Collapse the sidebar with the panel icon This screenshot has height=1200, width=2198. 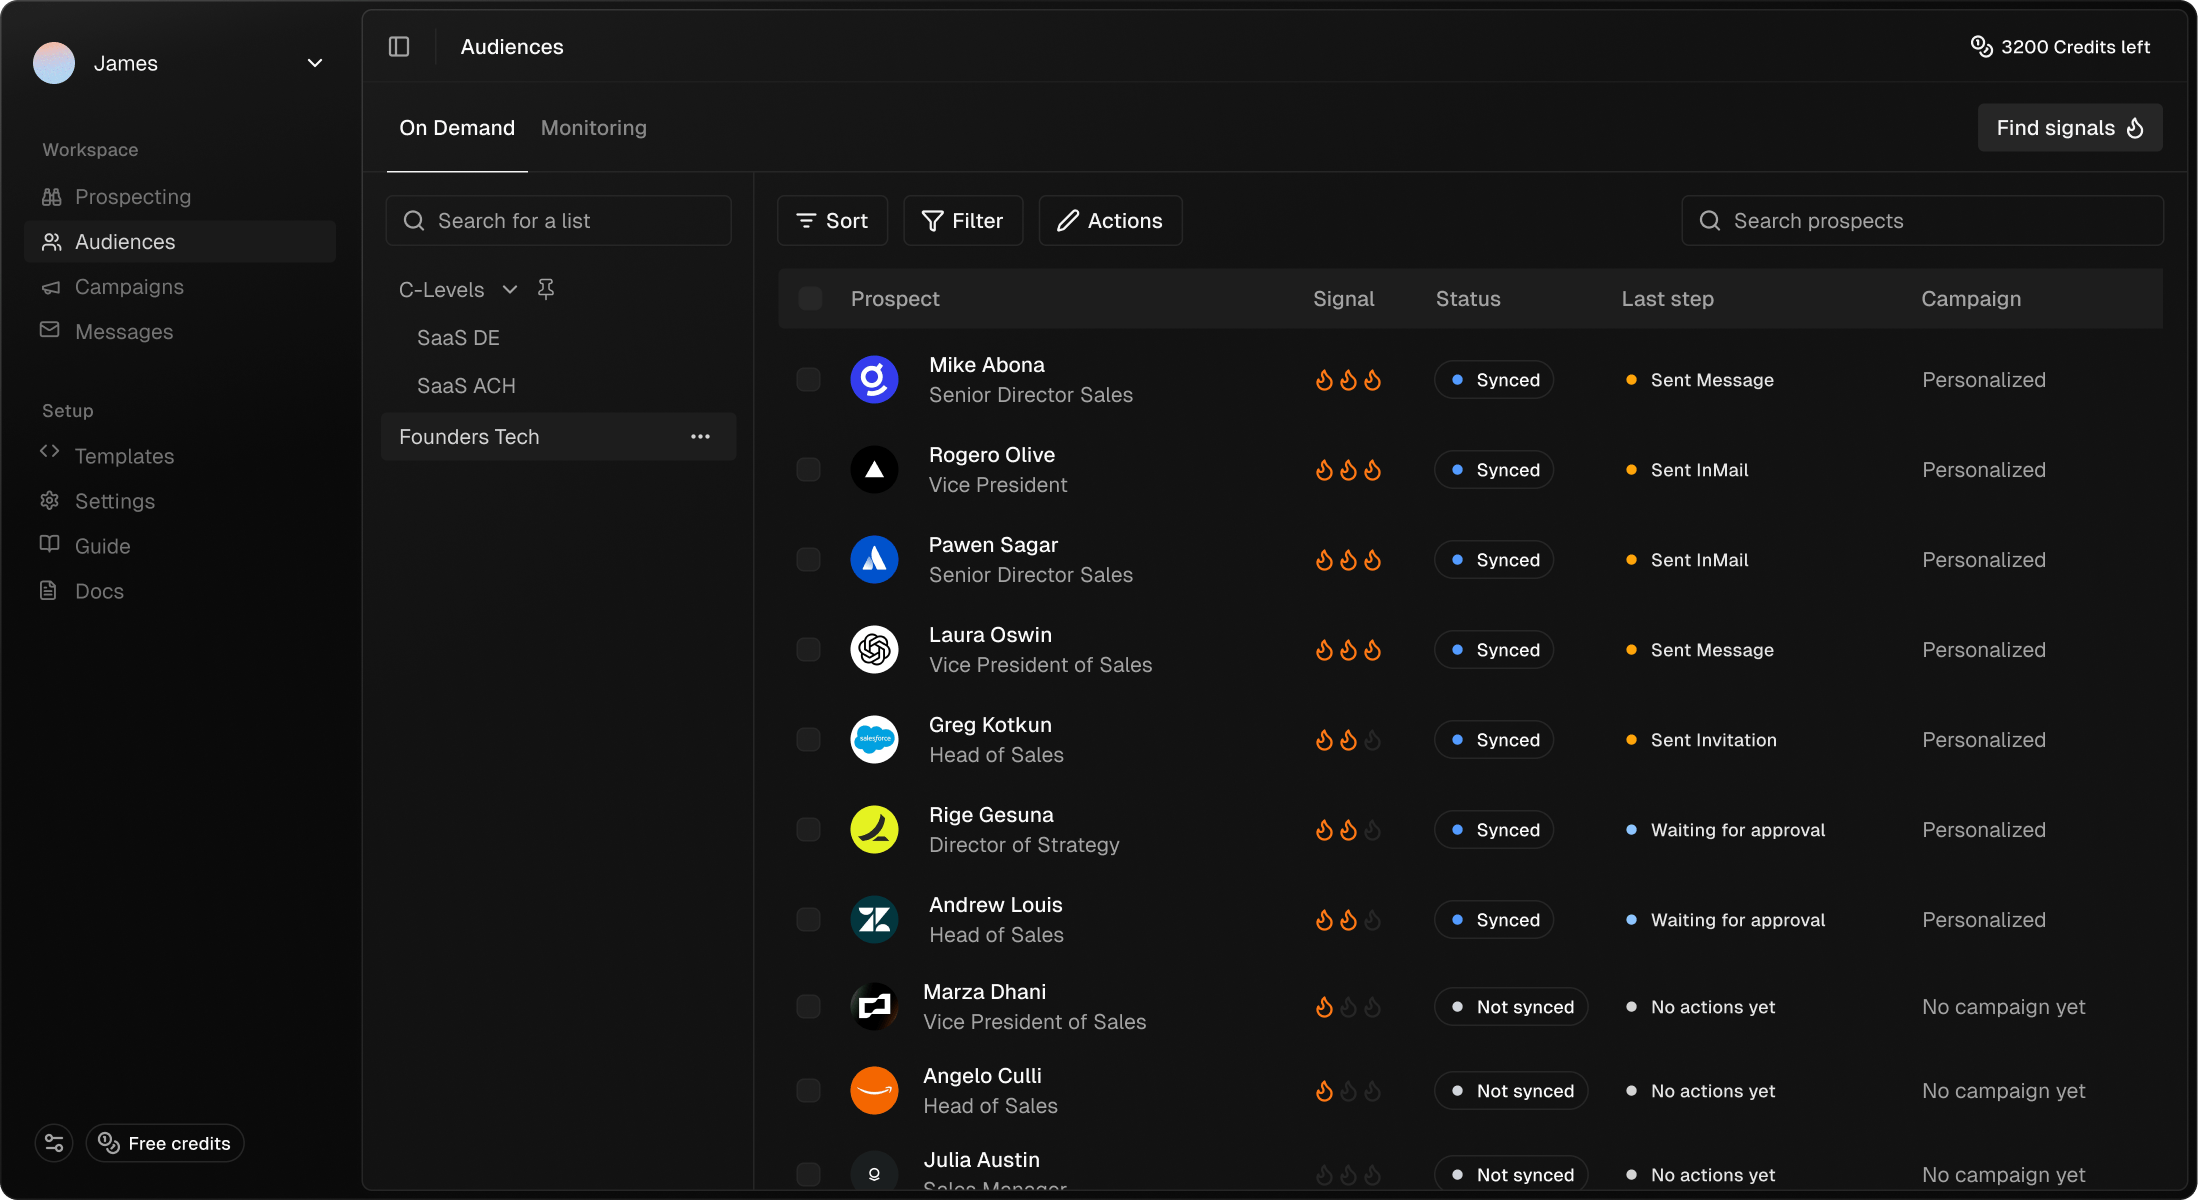coord(399,46)
